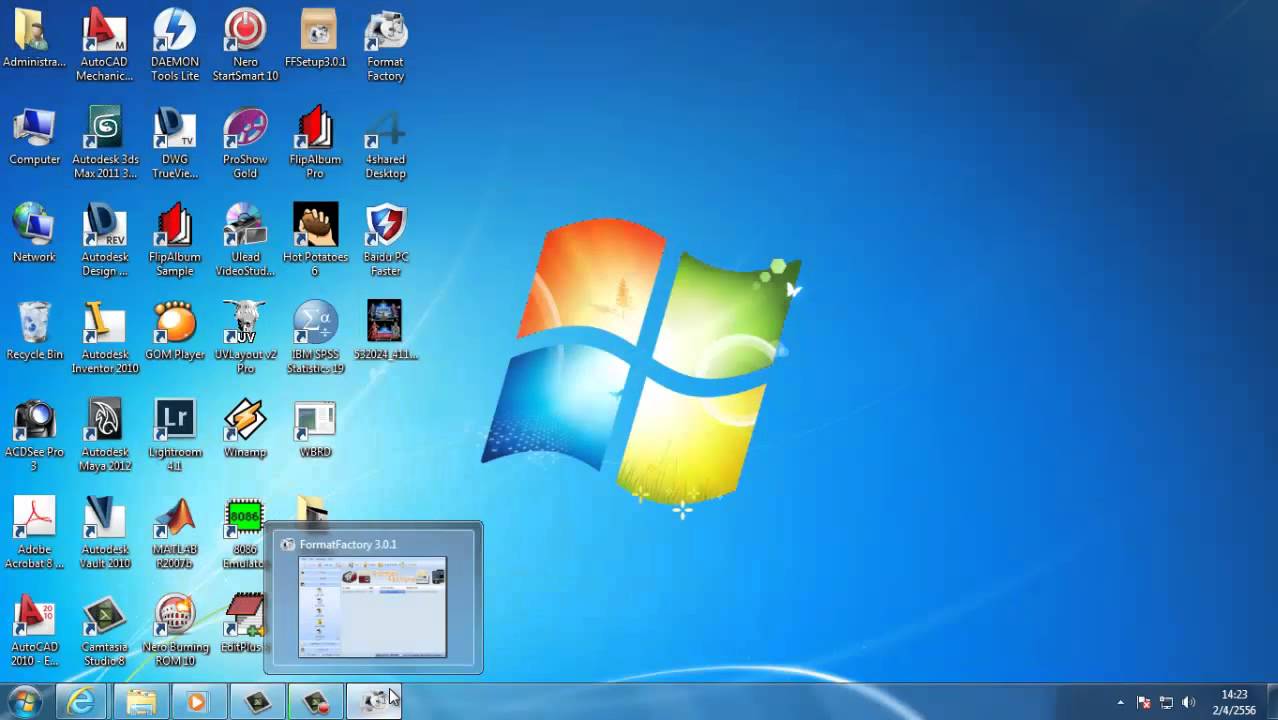Select the 4shared Desktop shortcut
The width and height of the screenshot is (1278, 720).
coord(385,144)
